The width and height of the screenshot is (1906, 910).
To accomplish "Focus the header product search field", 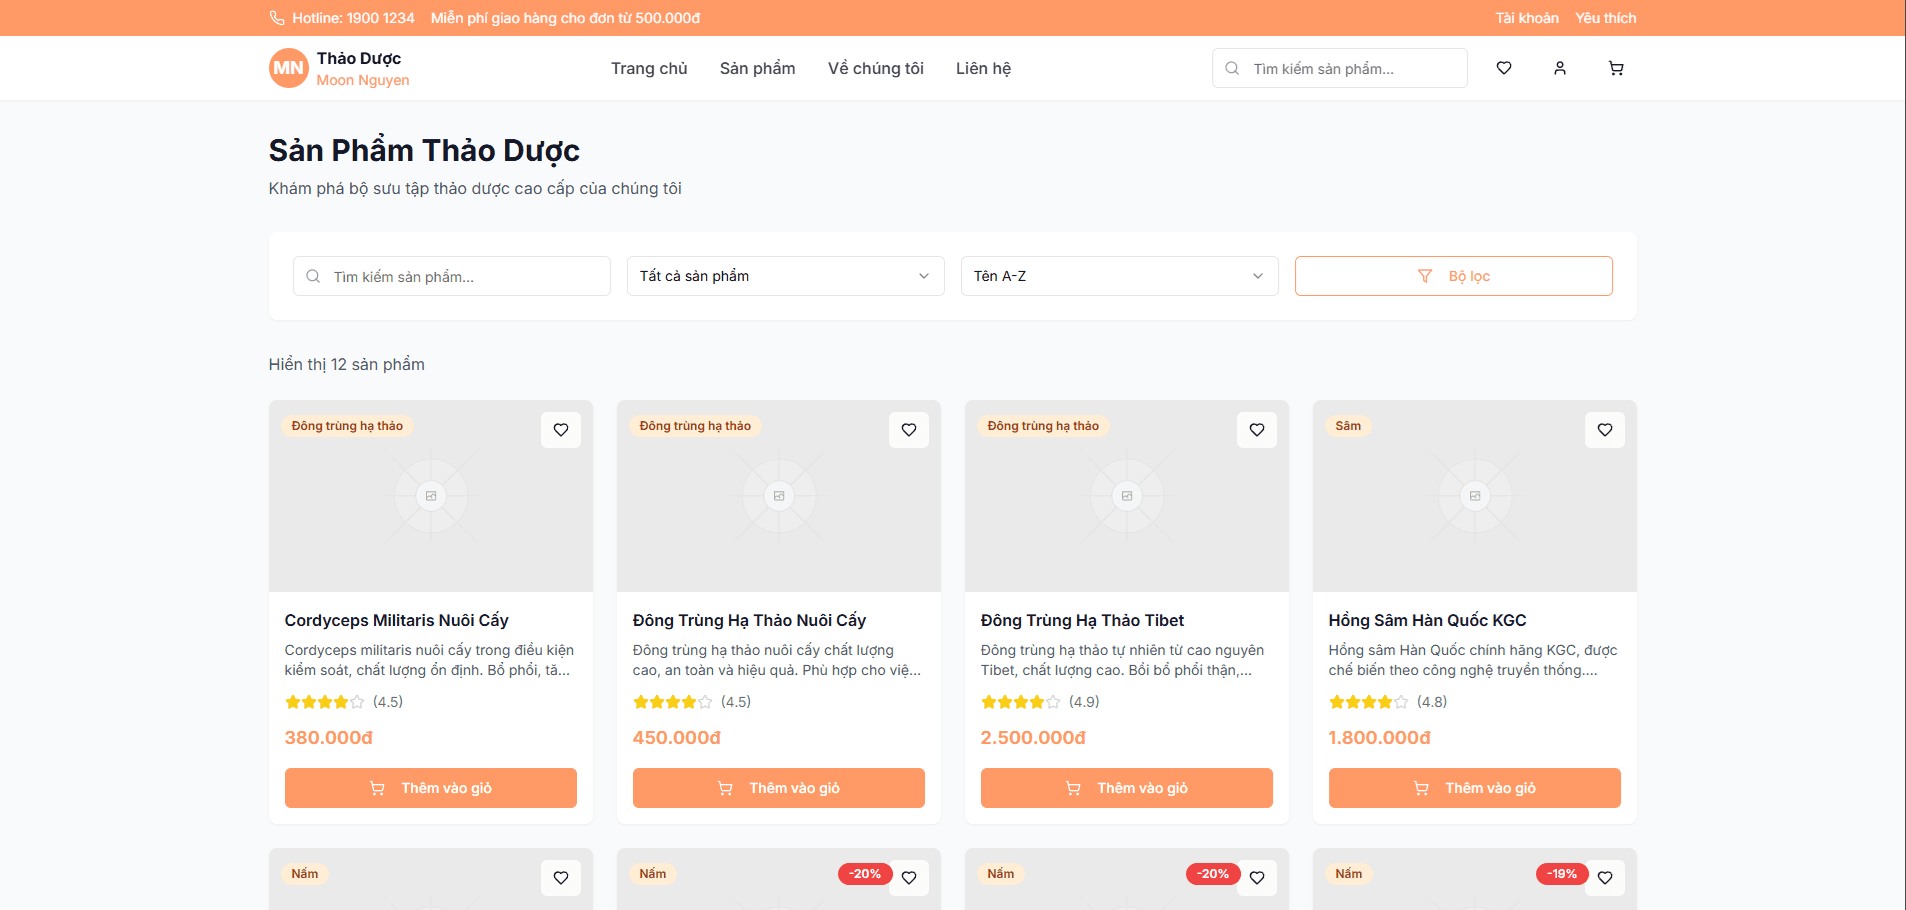I will [x=1340, y=68].
